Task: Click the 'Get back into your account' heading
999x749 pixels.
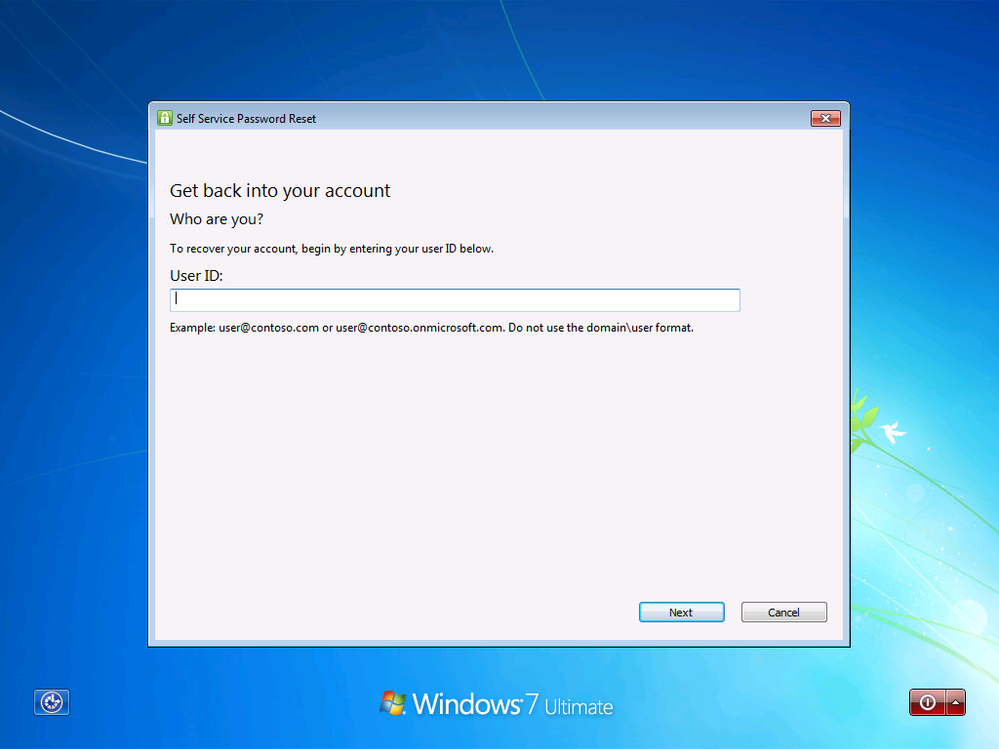Action: 280,190
